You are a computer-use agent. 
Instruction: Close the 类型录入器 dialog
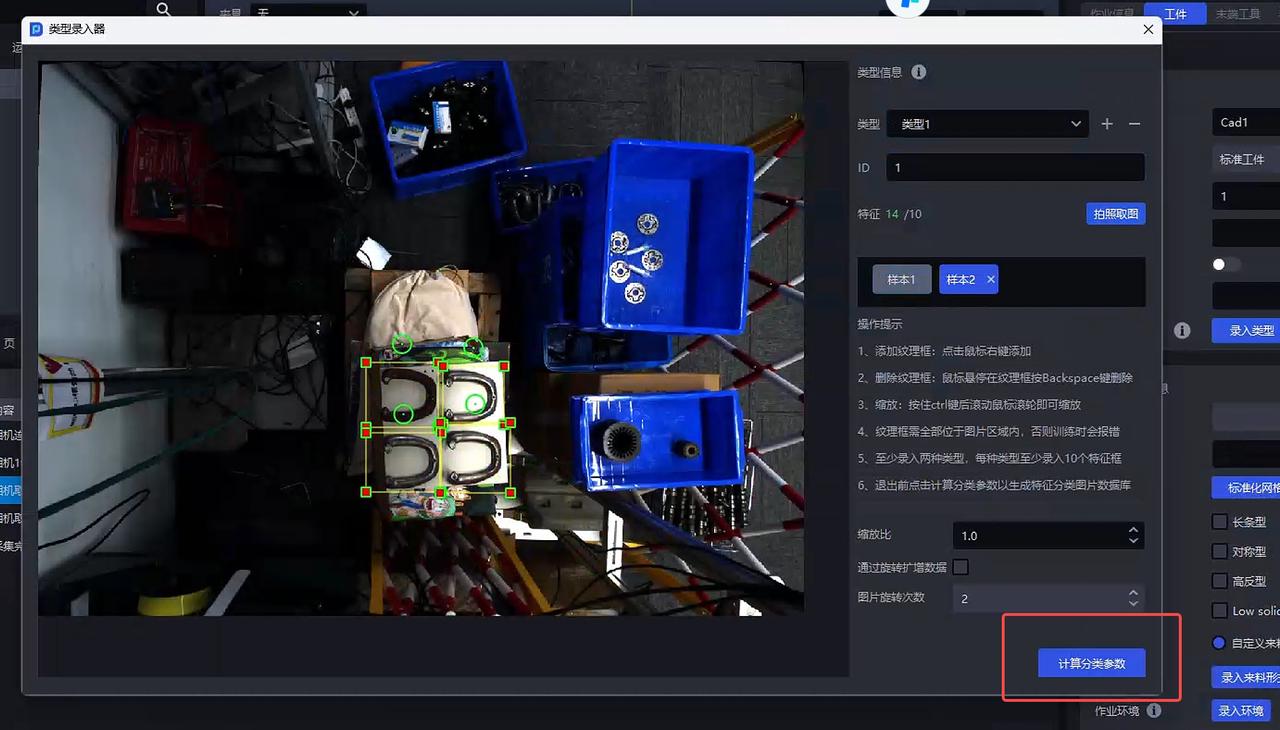coord(1148,30)
